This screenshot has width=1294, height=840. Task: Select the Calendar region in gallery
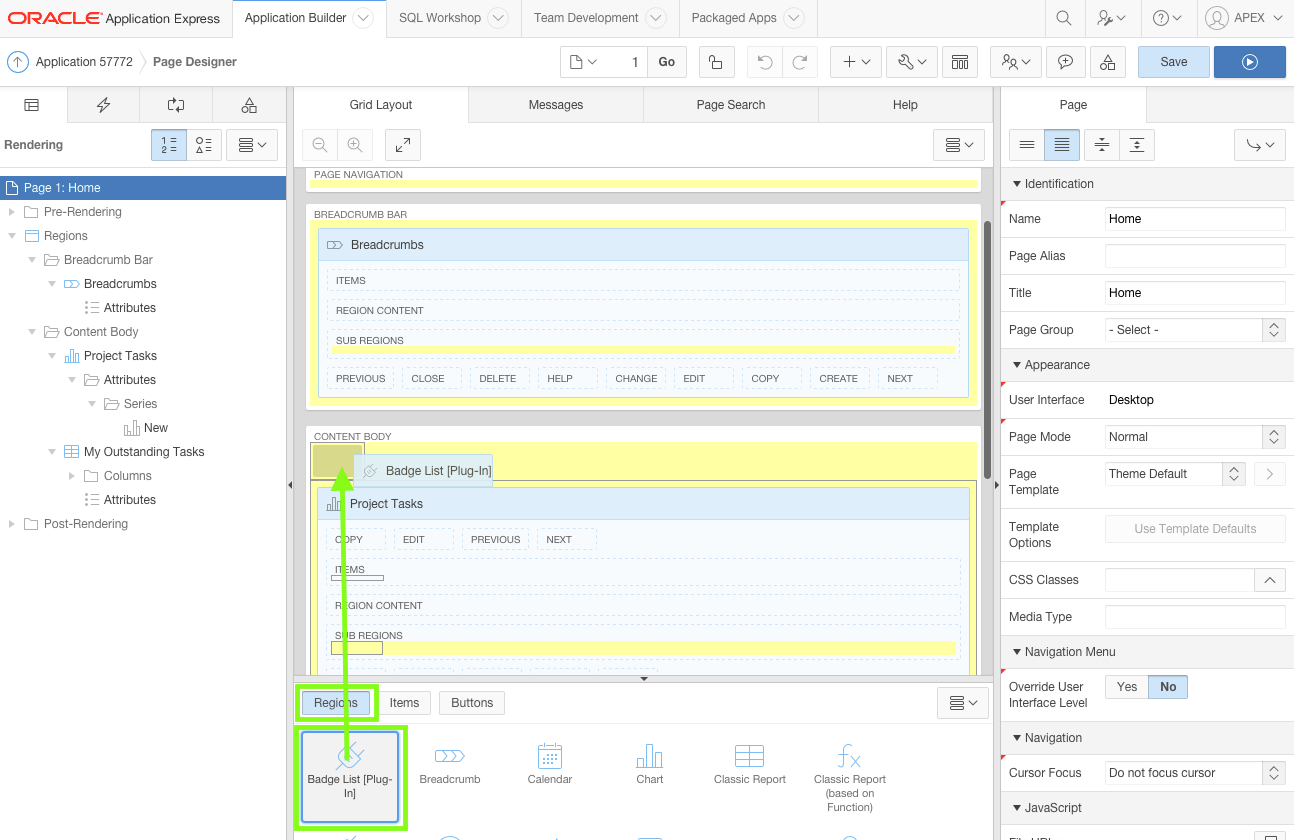click(549, 763)
